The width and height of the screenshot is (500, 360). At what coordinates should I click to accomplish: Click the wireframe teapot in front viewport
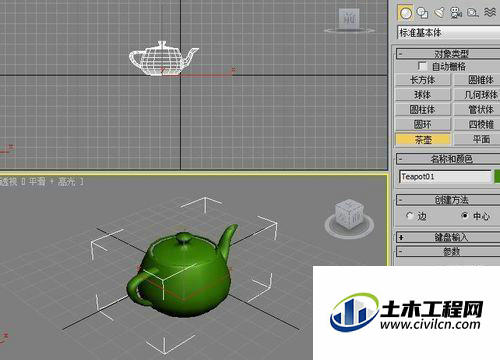(163, 58)
